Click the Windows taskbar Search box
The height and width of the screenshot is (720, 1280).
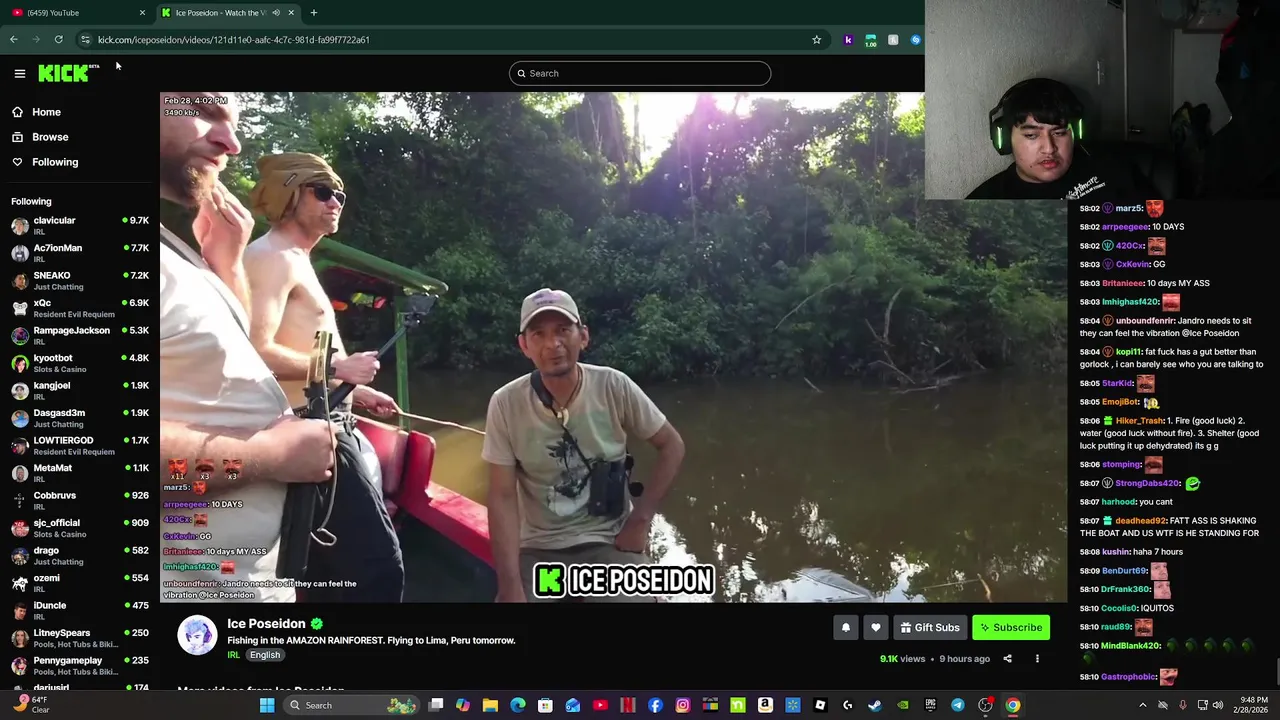352,705
